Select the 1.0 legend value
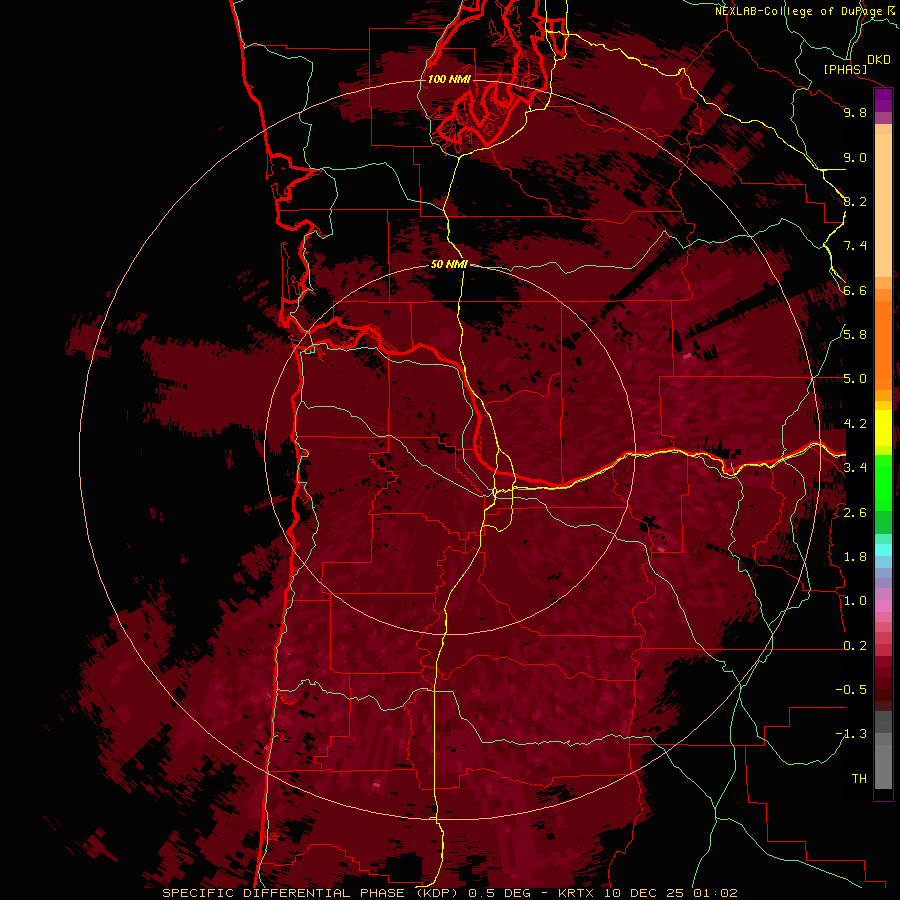This screenshot has width=900, height=900. point(855,601)
